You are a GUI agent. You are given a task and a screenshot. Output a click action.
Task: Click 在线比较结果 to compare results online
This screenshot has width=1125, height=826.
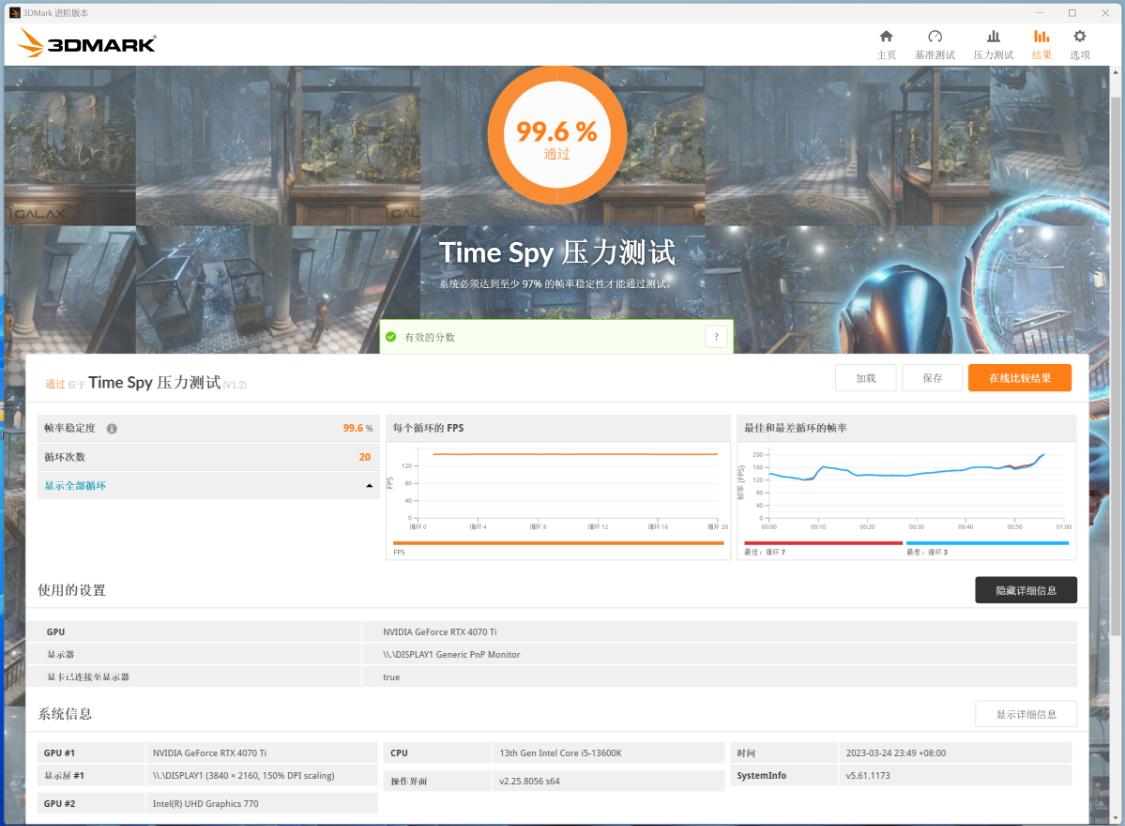tap(1019, 378)
